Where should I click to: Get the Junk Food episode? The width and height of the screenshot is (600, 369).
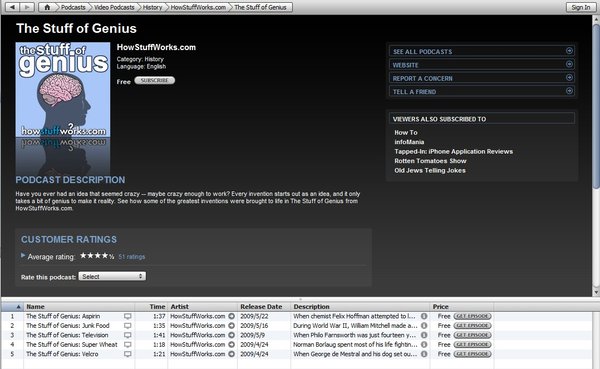[x=473, y=326]
